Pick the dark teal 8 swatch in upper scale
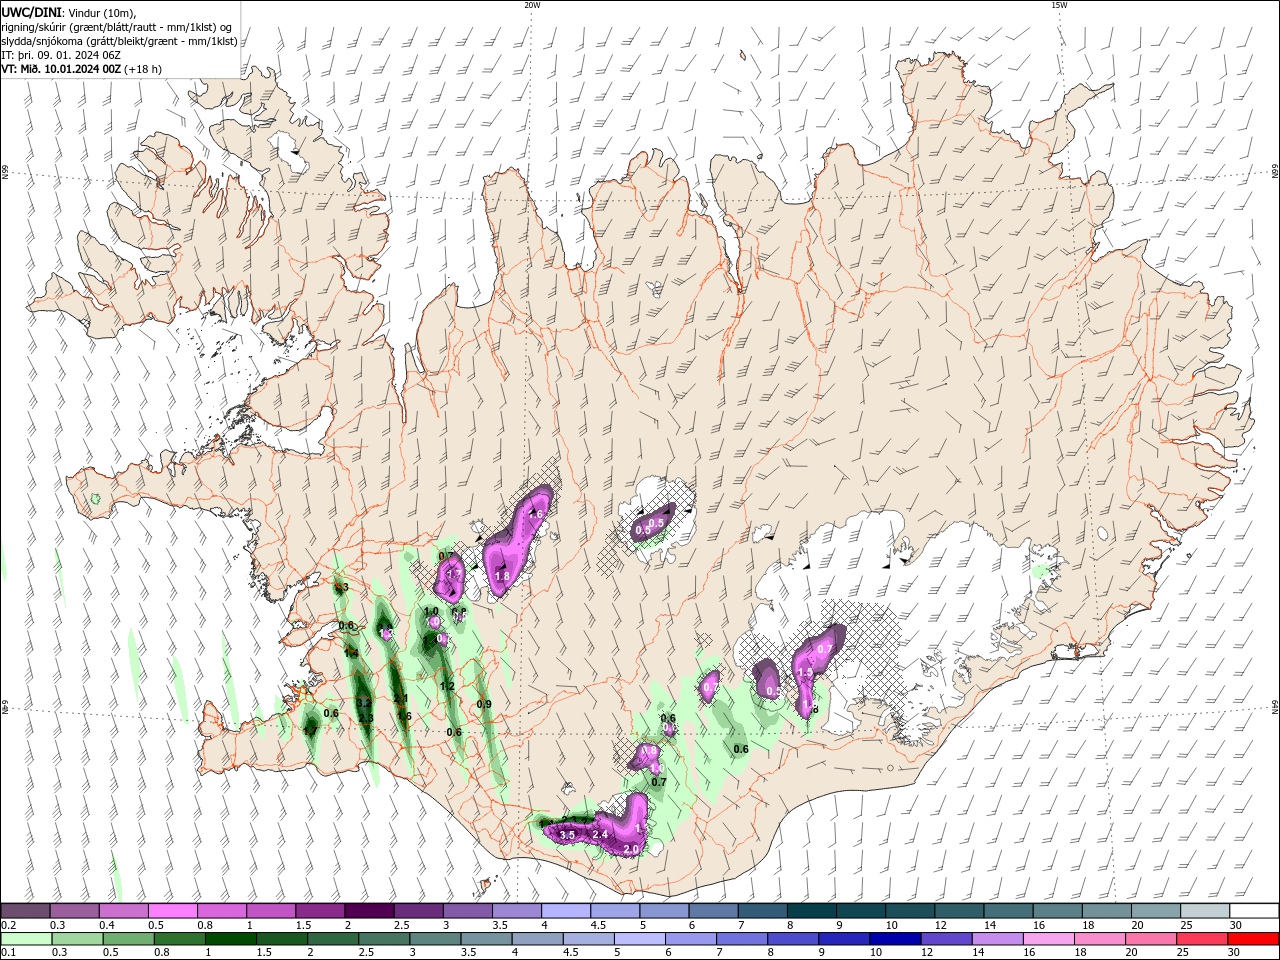 (x=811, y=911)
